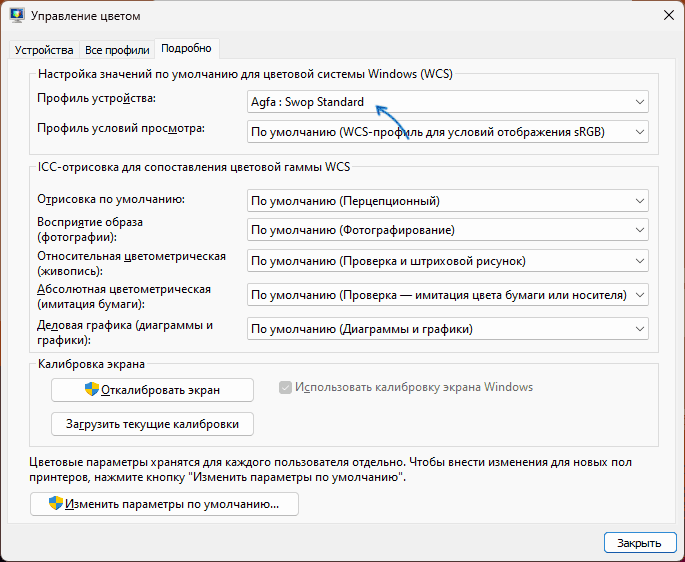
Task: Click the Деловая графика label text
Action: click(125, 332)
